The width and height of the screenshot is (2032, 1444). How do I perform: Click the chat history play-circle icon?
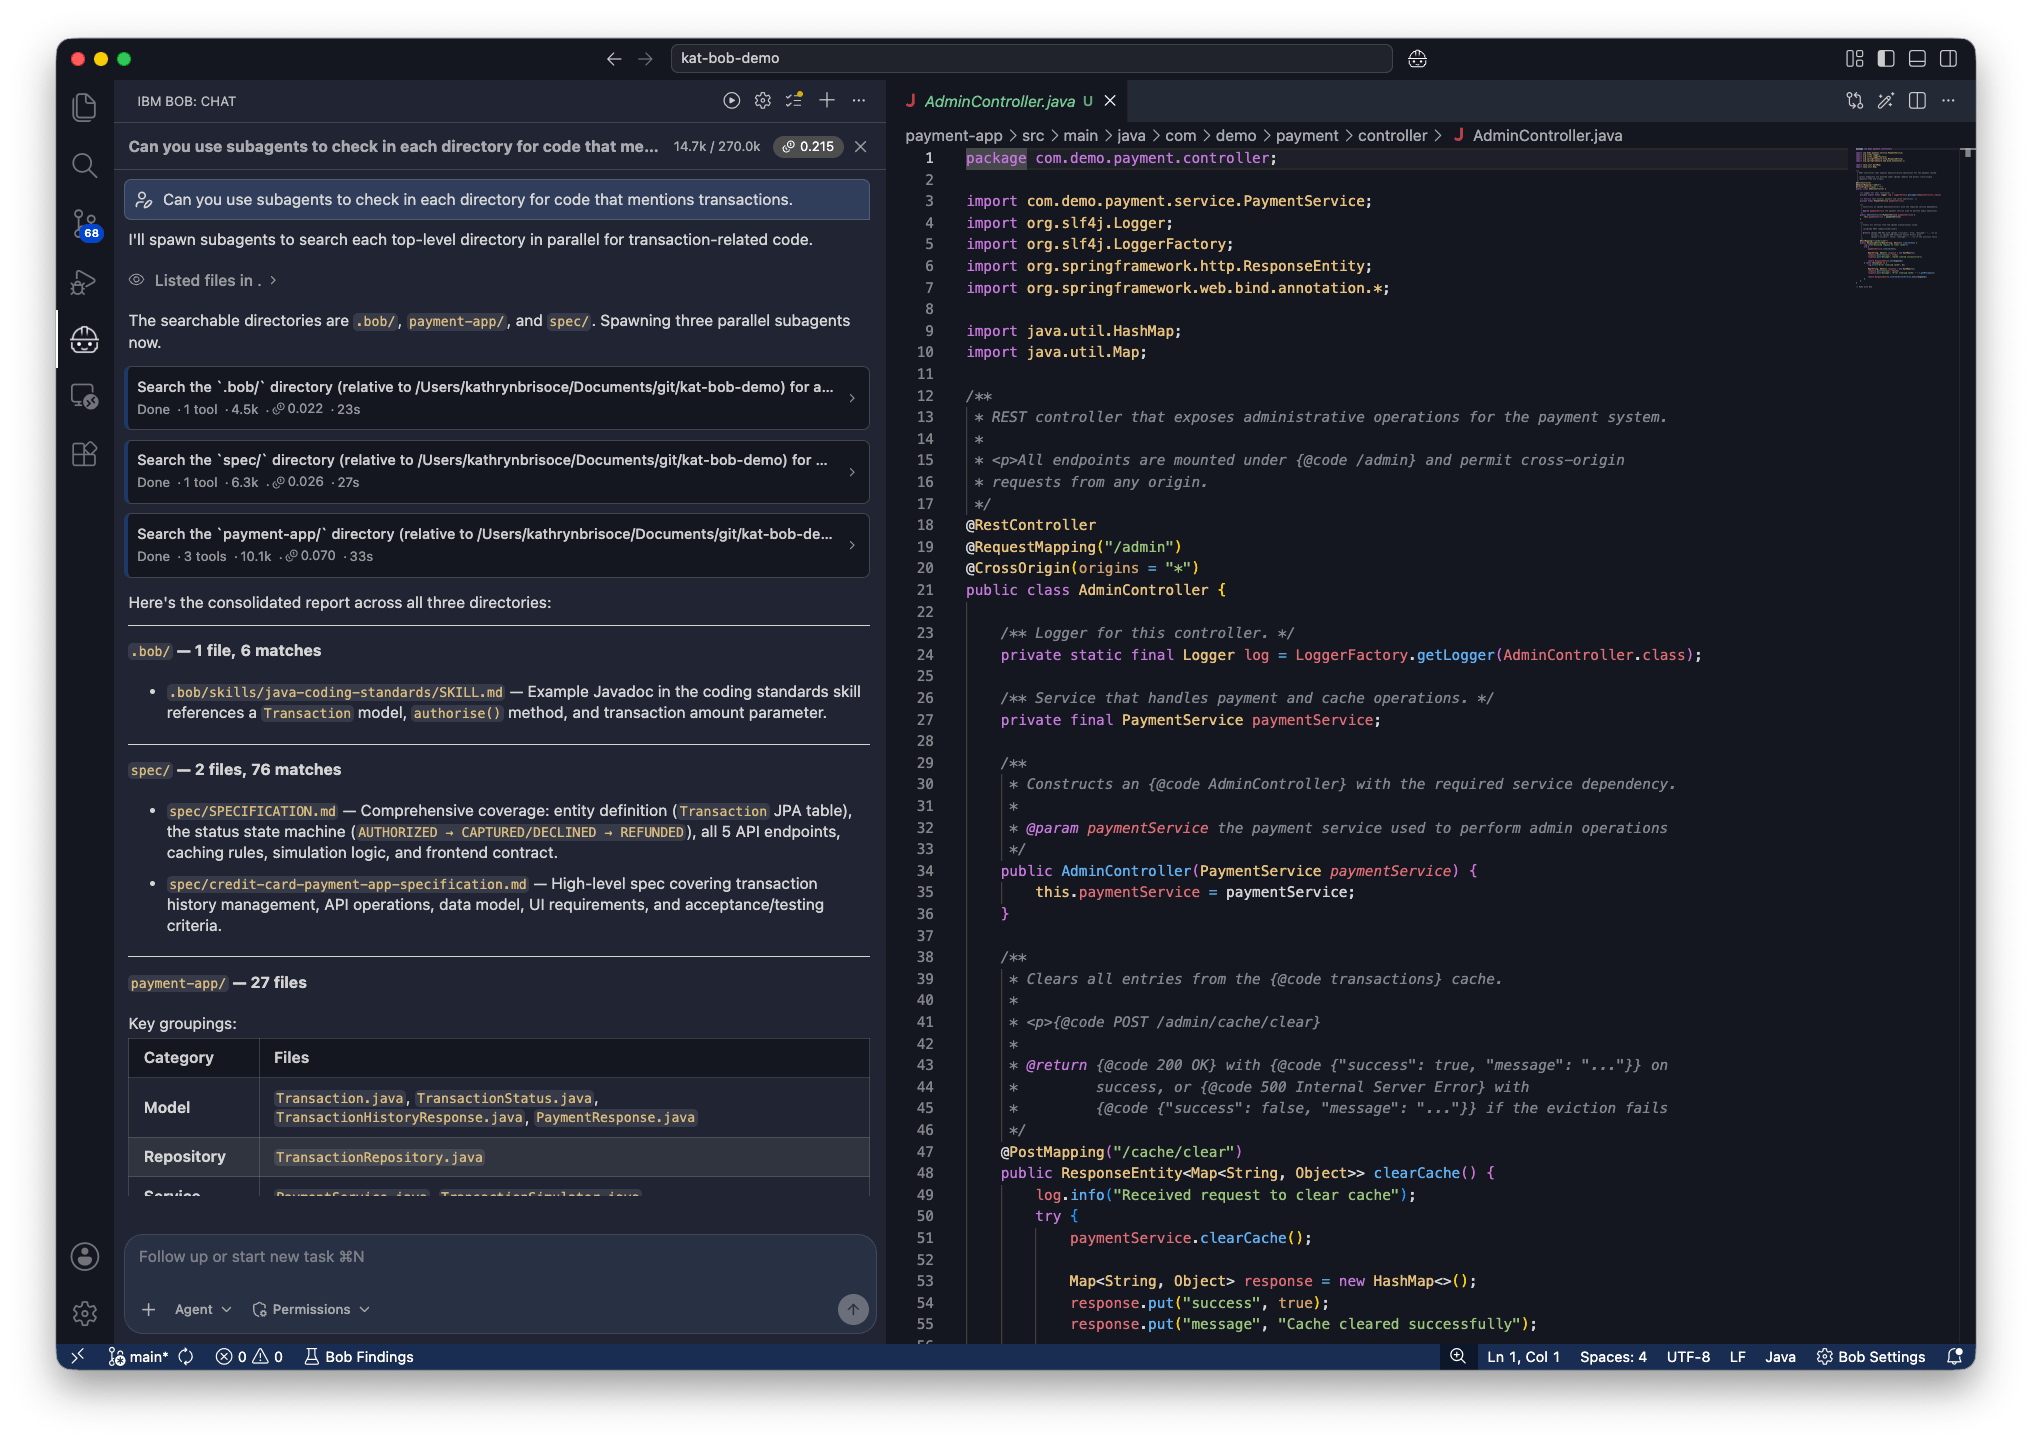tap(732, 101)
